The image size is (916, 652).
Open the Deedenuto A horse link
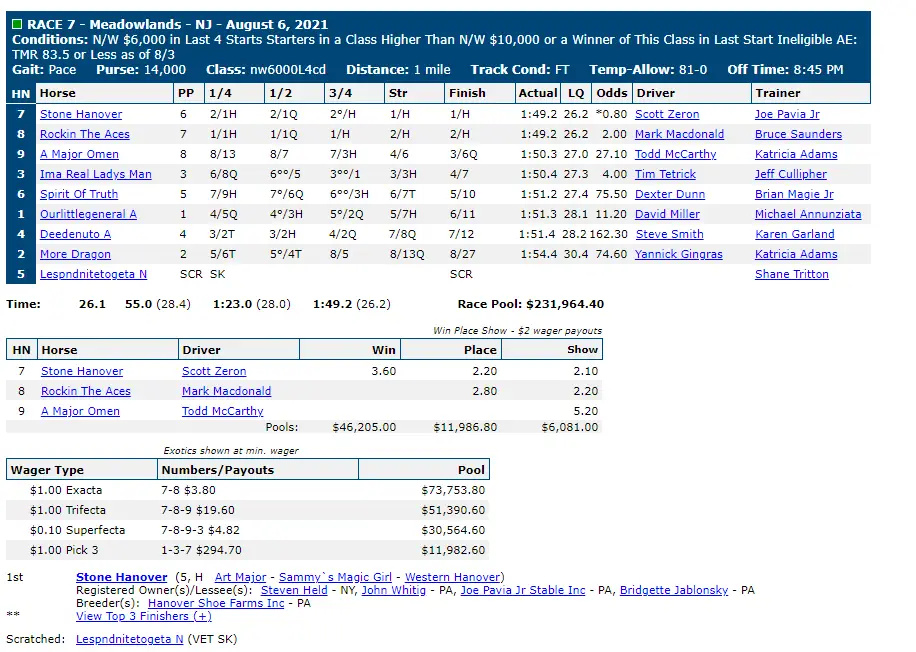[75, 234]
